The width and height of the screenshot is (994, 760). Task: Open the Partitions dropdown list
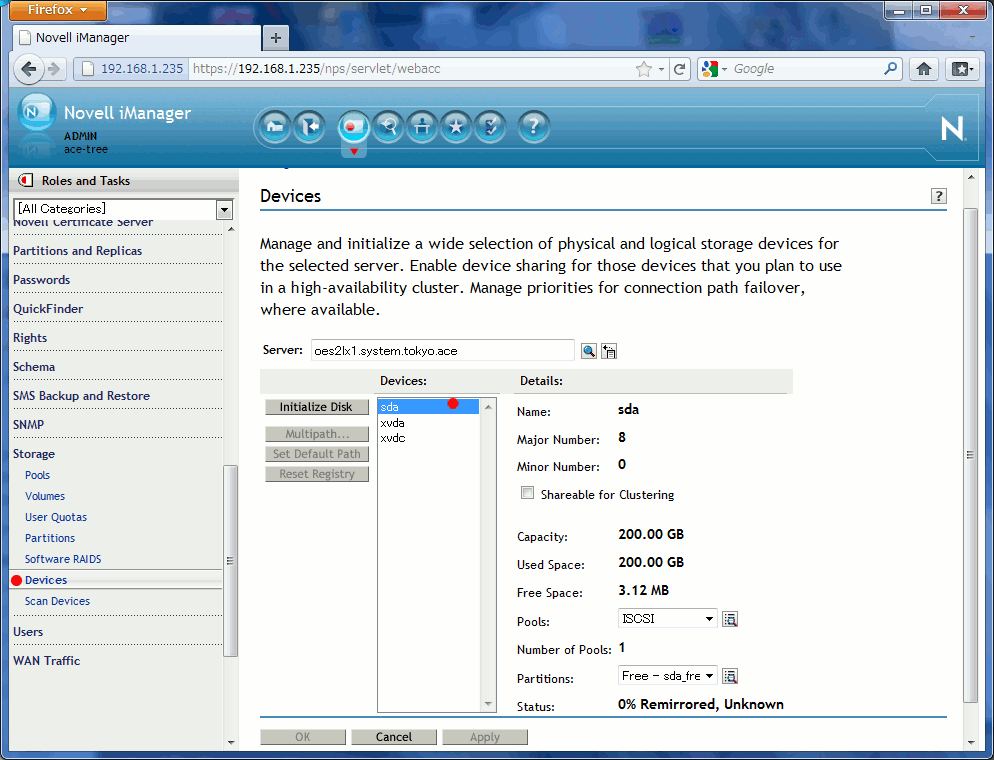tap(668, 676)
